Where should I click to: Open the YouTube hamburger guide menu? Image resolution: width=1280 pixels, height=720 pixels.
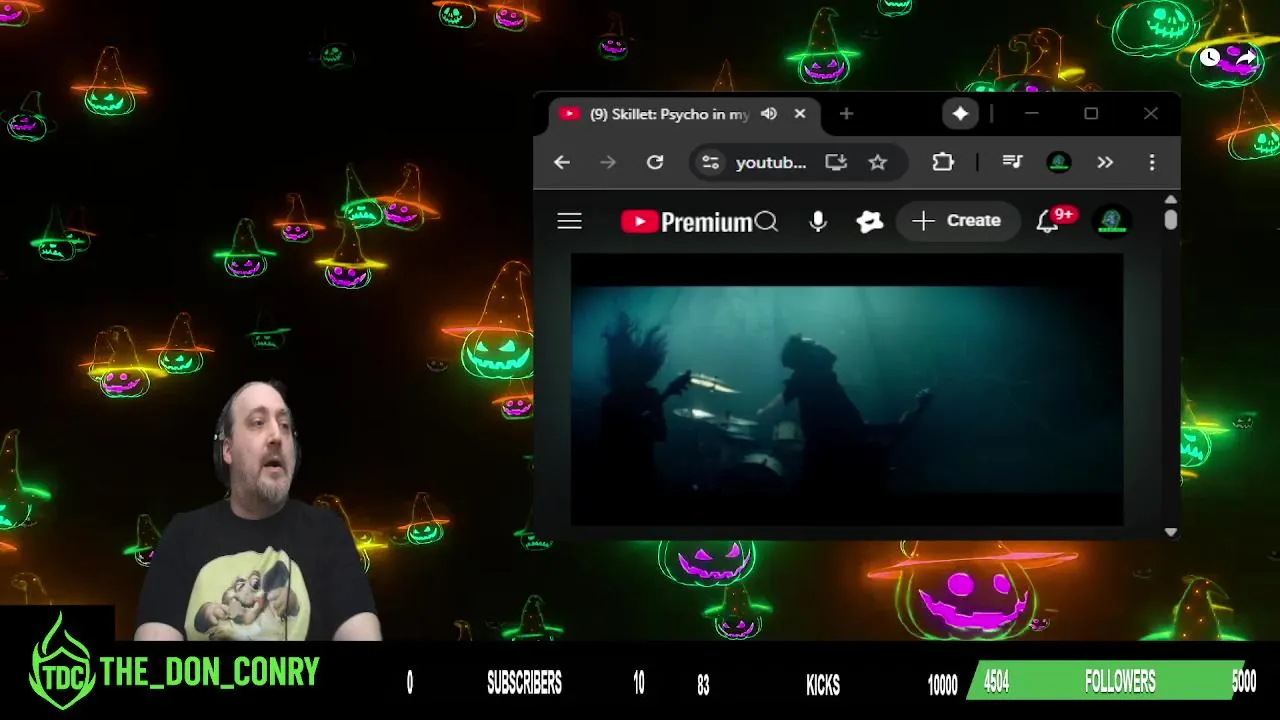coord(569,221)
